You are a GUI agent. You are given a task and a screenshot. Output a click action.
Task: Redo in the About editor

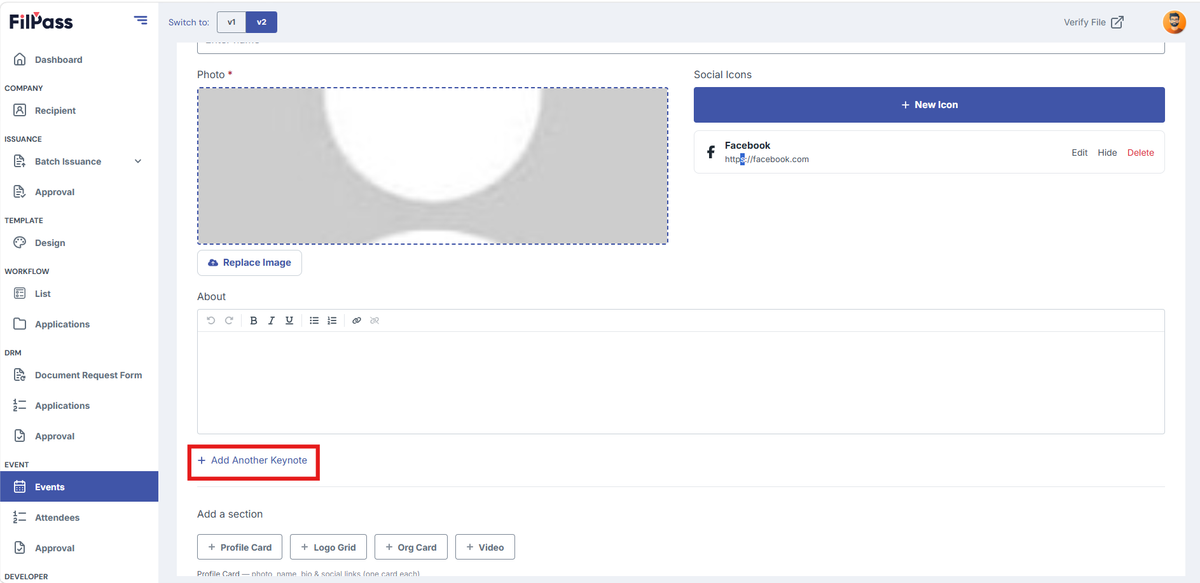(229, 321)
